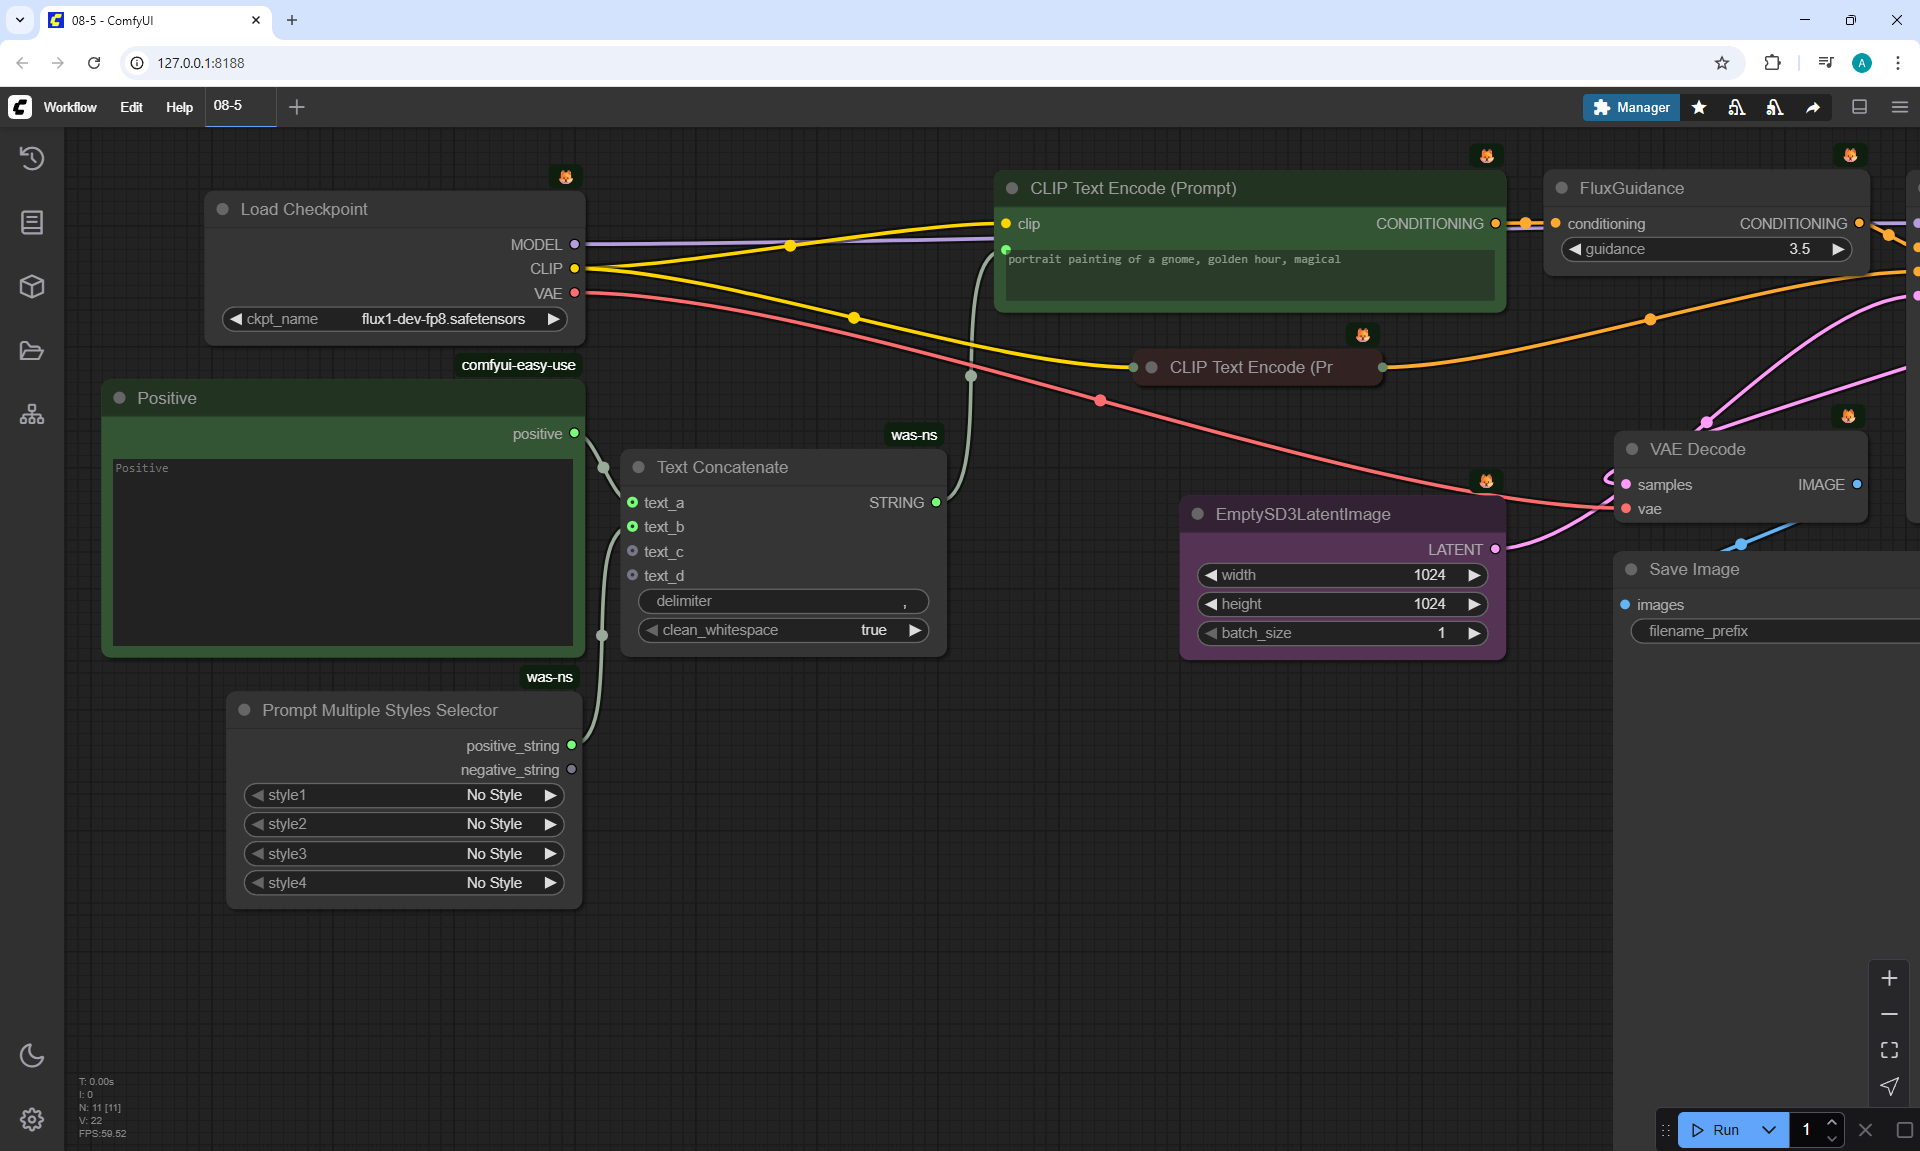Image resolution: width=1920 pixels, height=1151 pixels.
Task: Expand the Run button options chevron
Action: click(x=1768, y=1130)
